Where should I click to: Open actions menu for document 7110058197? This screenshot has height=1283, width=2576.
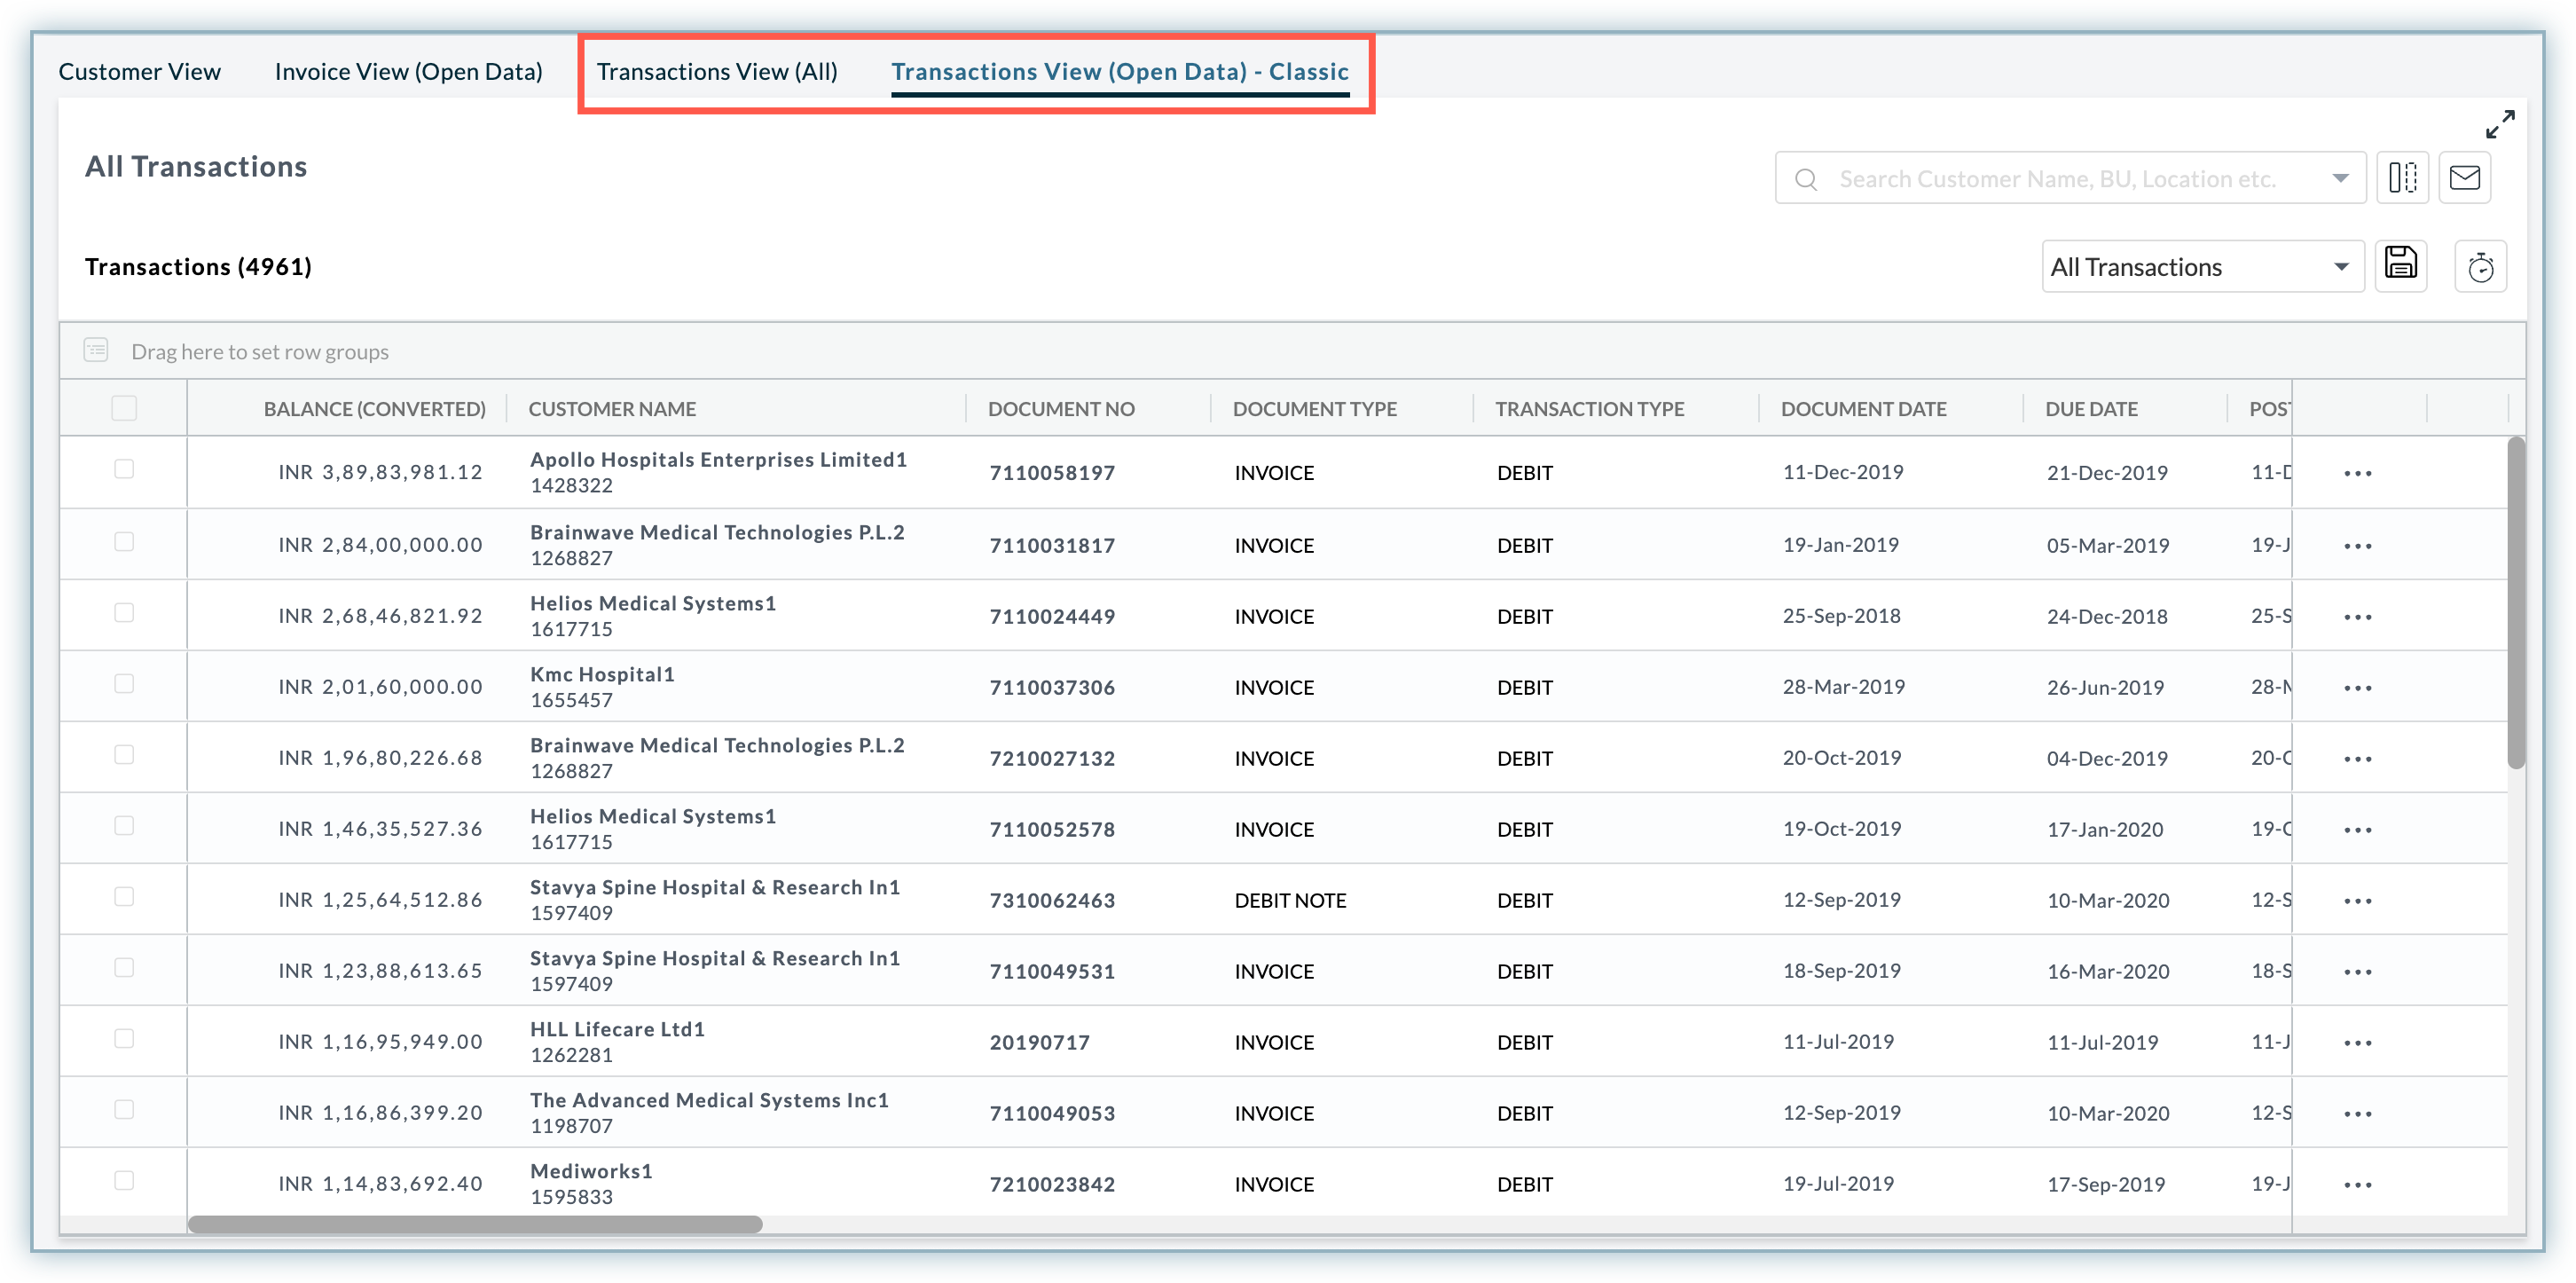(x=2357, y=473)
